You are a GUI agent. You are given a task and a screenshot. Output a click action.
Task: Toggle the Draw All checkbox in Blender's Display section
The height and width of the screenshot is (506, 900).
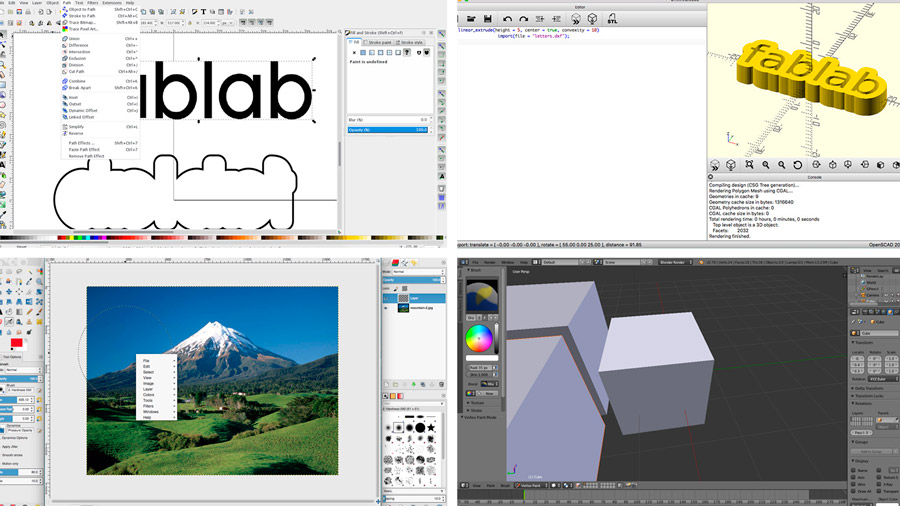(x=853, y=491)
